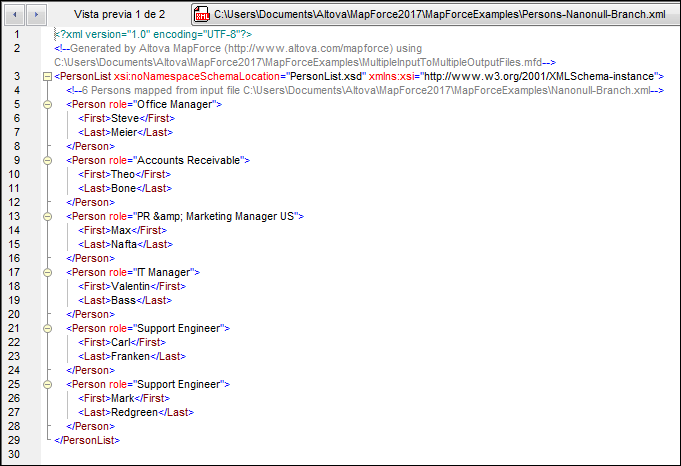Image resolution: width=681 pixels, height=466 pixels.
Task: Click the 'Vista previa 1 de 2' label
Action: point(120,15)
